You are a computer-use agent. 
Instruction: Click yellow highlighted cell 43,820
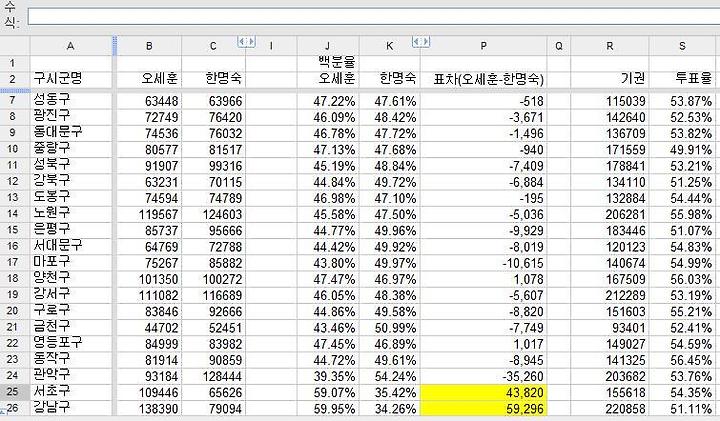tap(484, 393)
